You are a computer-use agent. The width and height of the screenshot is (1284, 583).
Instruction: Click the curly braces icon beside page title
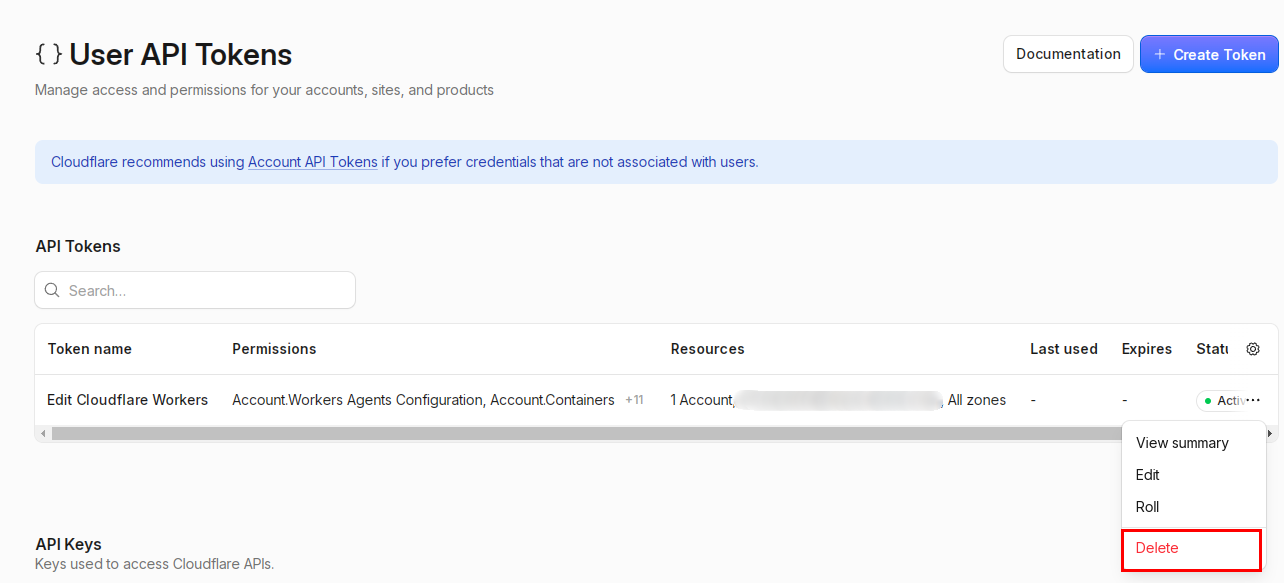click(x=48, y=54)
